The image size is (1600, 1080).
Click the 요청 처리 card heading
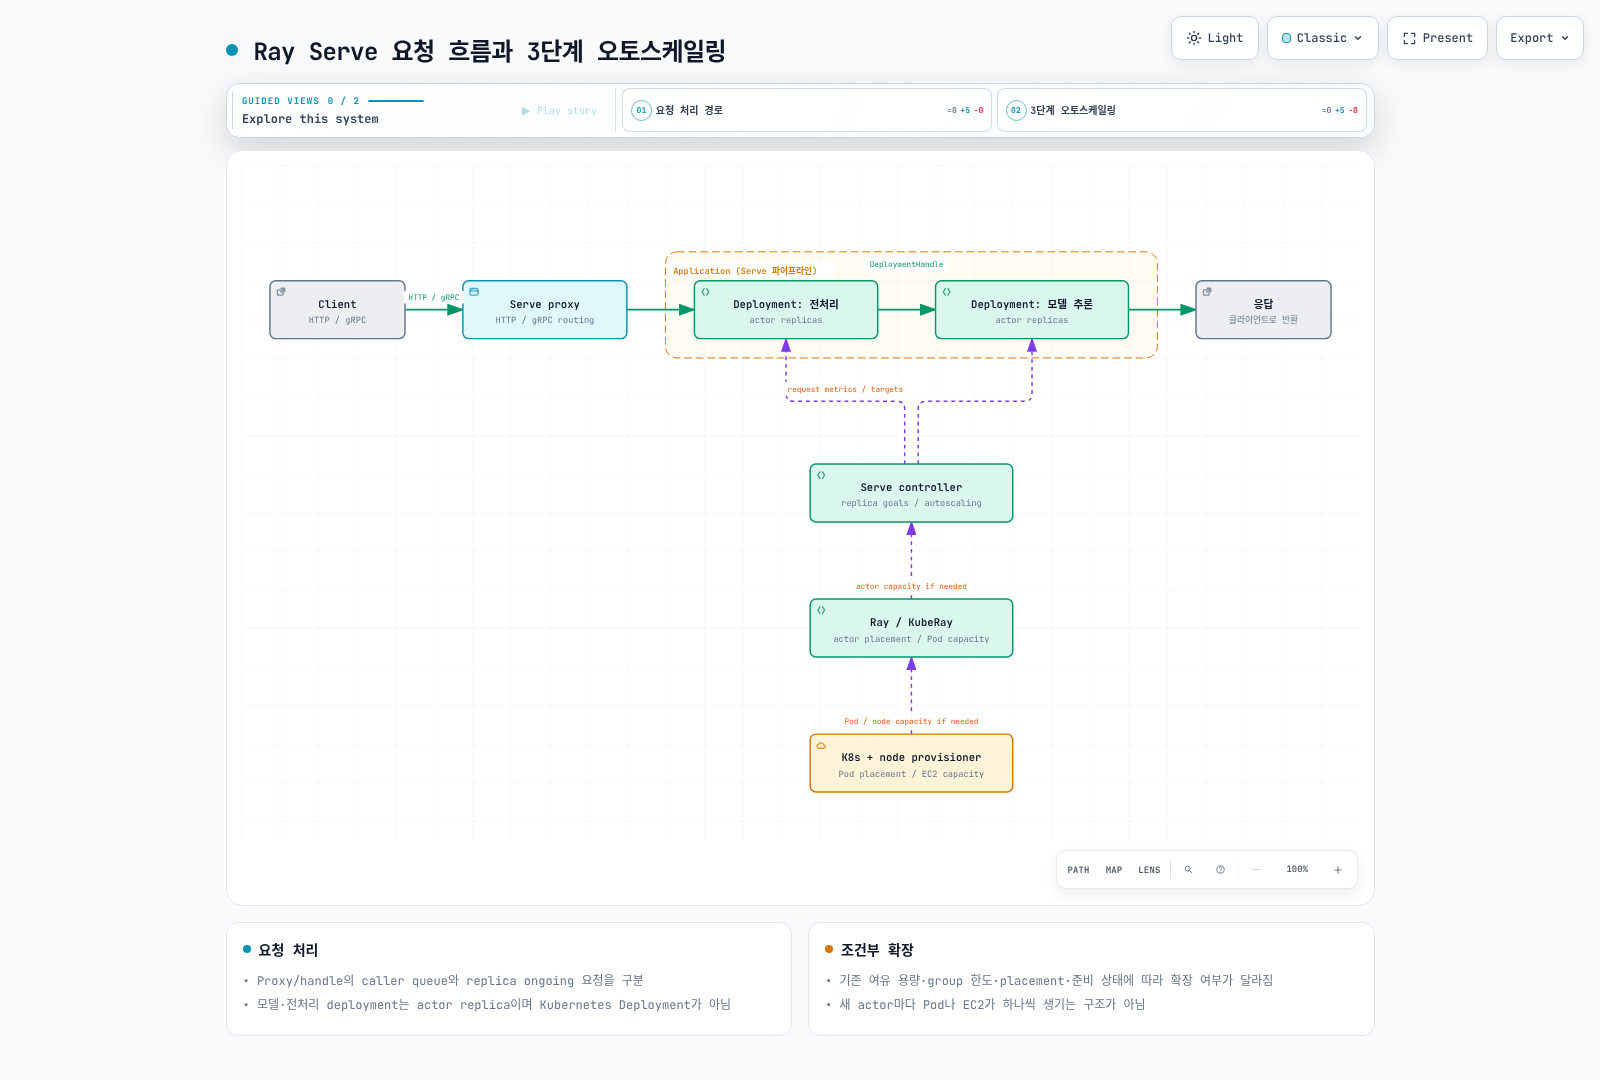point(288,950)
